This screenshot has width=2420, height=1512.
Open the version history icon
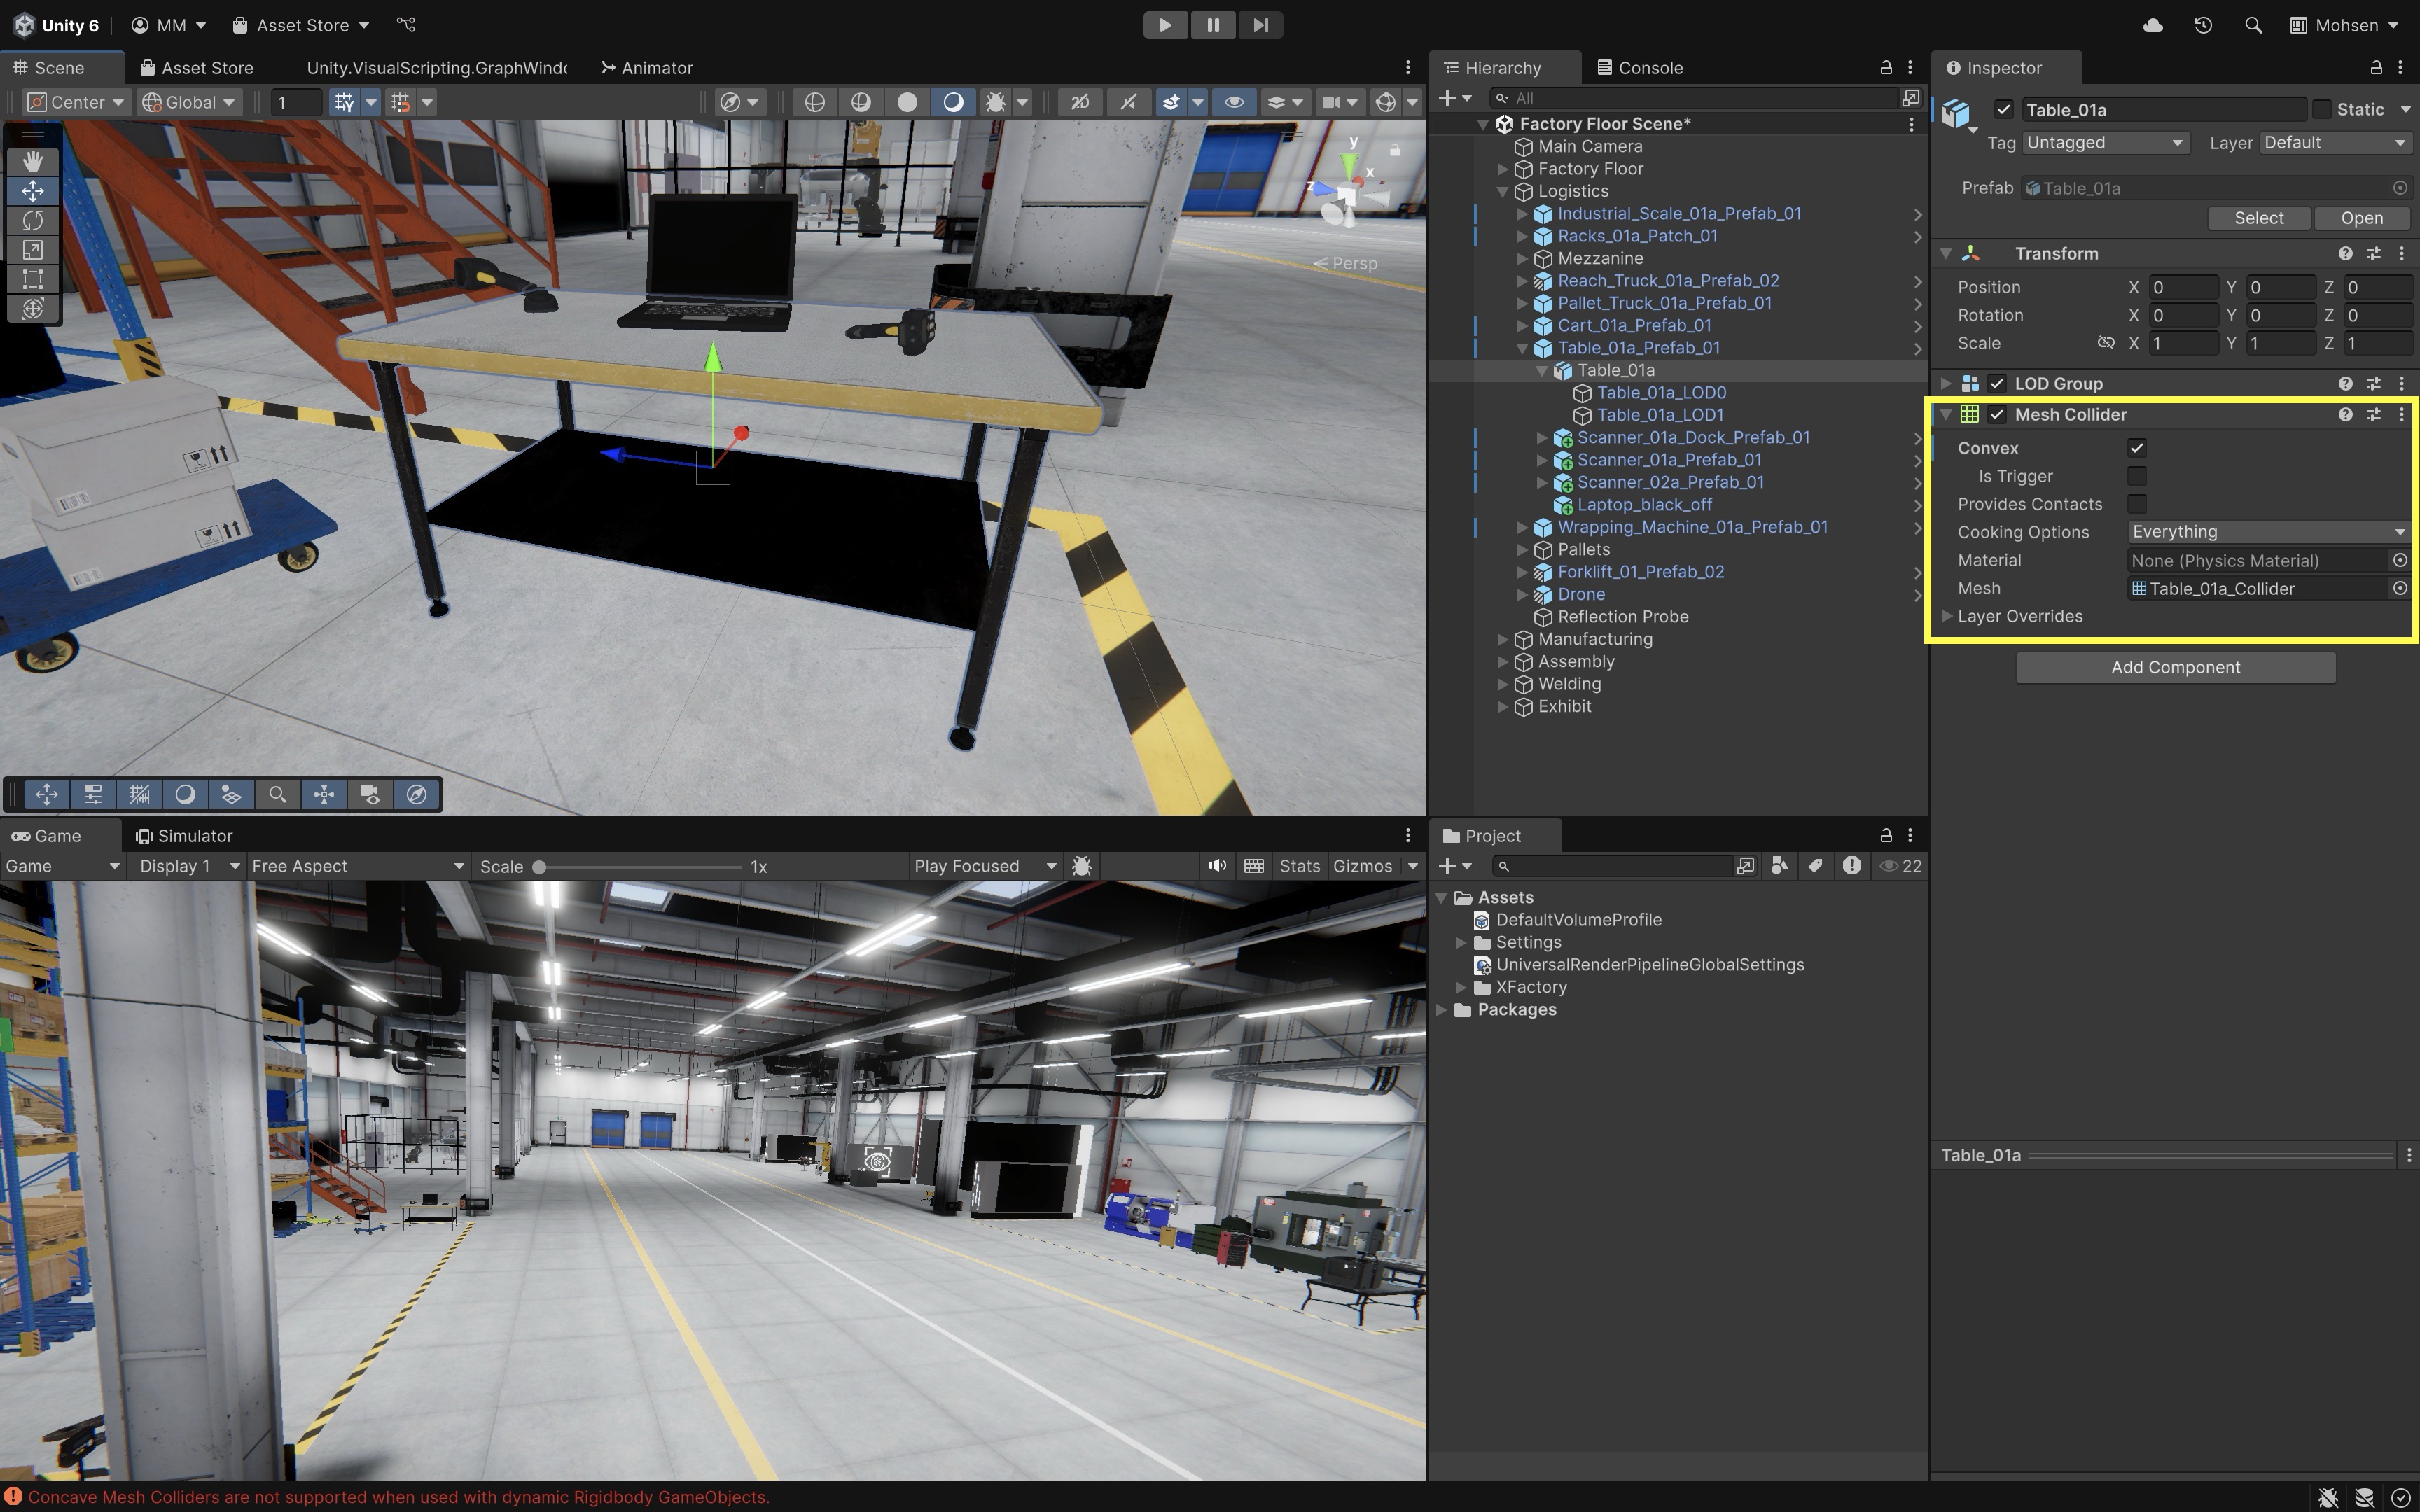pos(2203,25)
